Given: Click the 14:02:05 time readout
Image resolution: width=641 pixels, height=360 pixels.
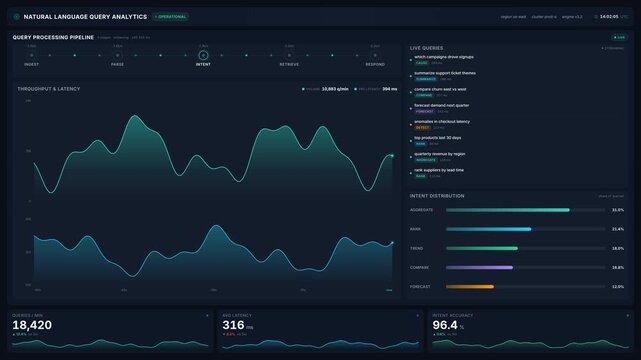Looking at the screenshot, I should coord(609,17).
